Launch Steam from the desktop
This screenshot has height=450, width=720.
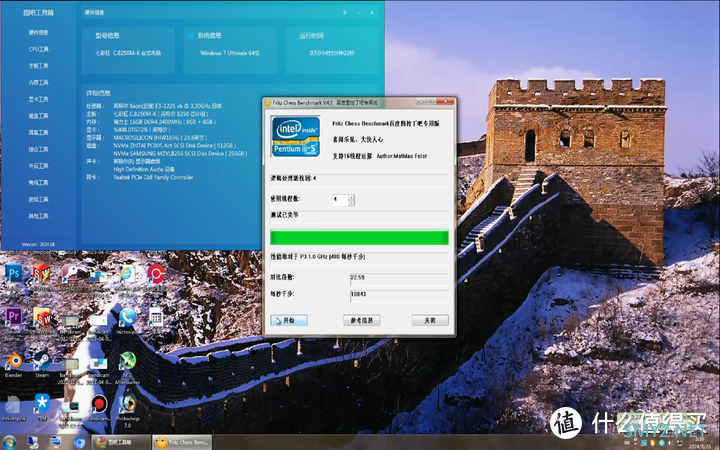[x=42, y=361]
